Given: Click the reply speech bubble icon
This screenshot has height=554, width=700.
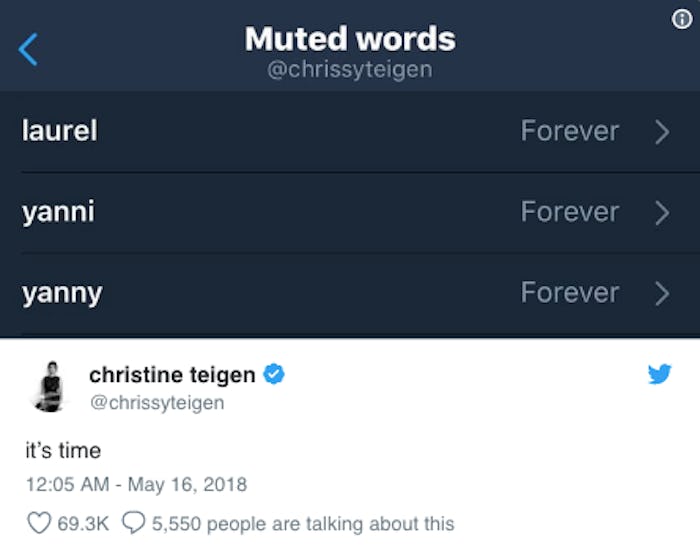Looking at the screenshot, I should pos(134,523).
